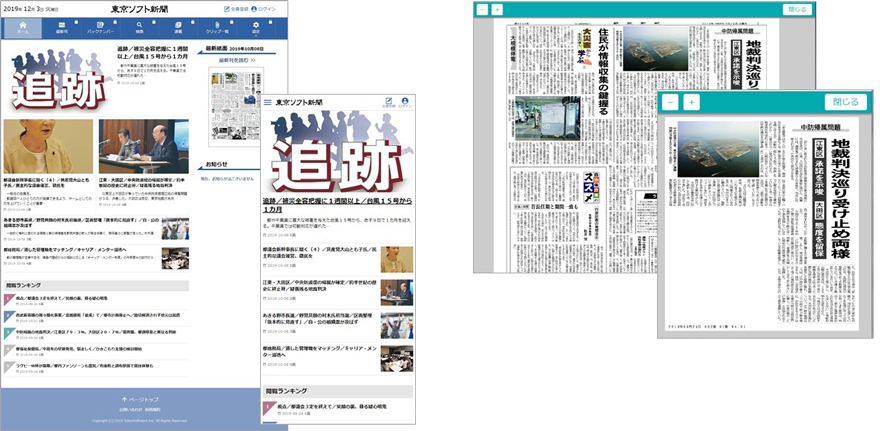The image size is (880, 431).
Task: Open desktop article あきる野市長選／野党共闘の村木氏初当選
Action: (x=82, y=221)
